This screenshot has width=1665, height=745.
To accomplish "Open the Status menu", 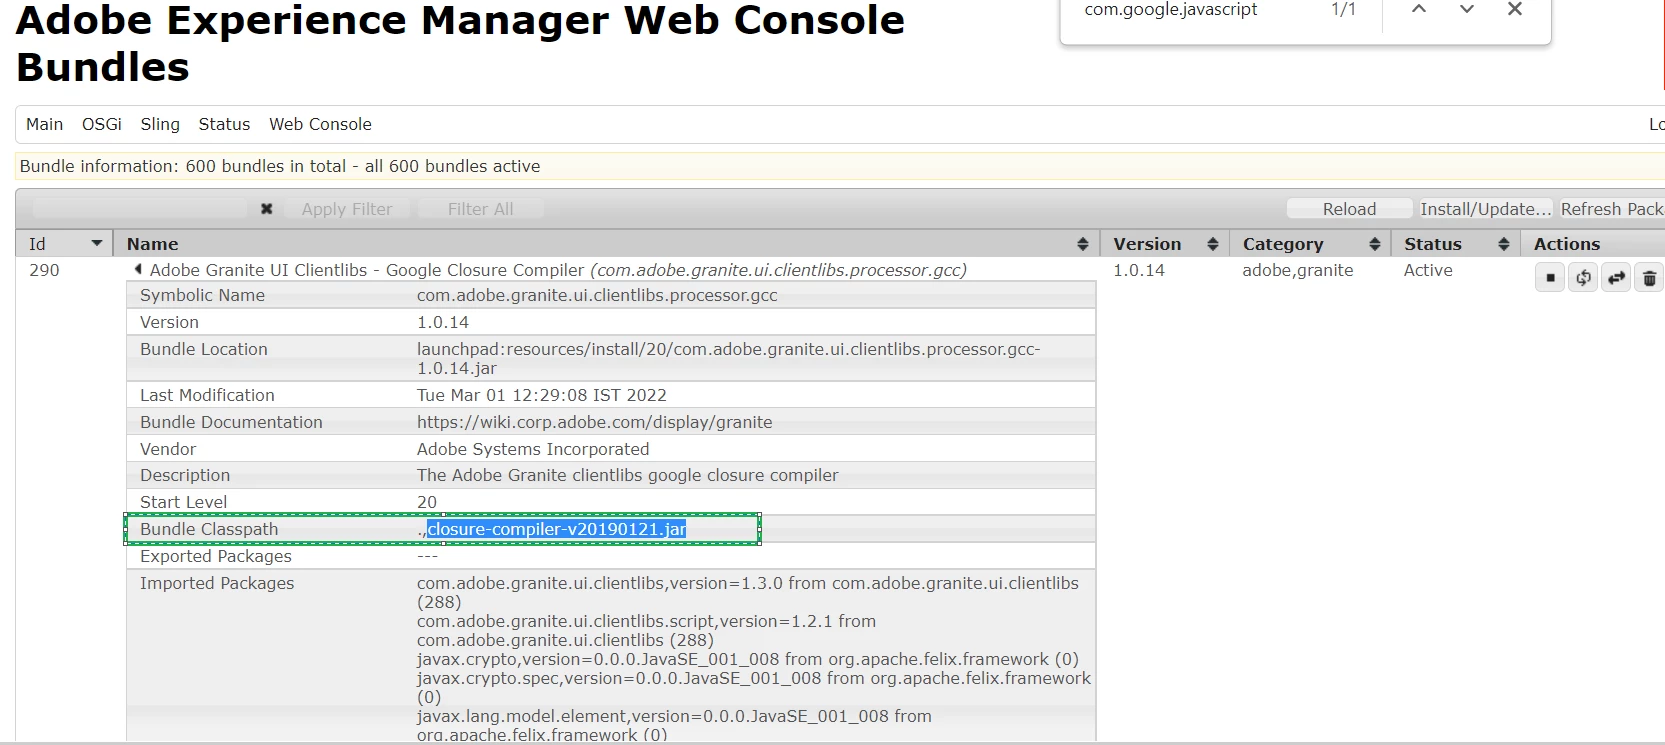I will [x=224, y=124].
